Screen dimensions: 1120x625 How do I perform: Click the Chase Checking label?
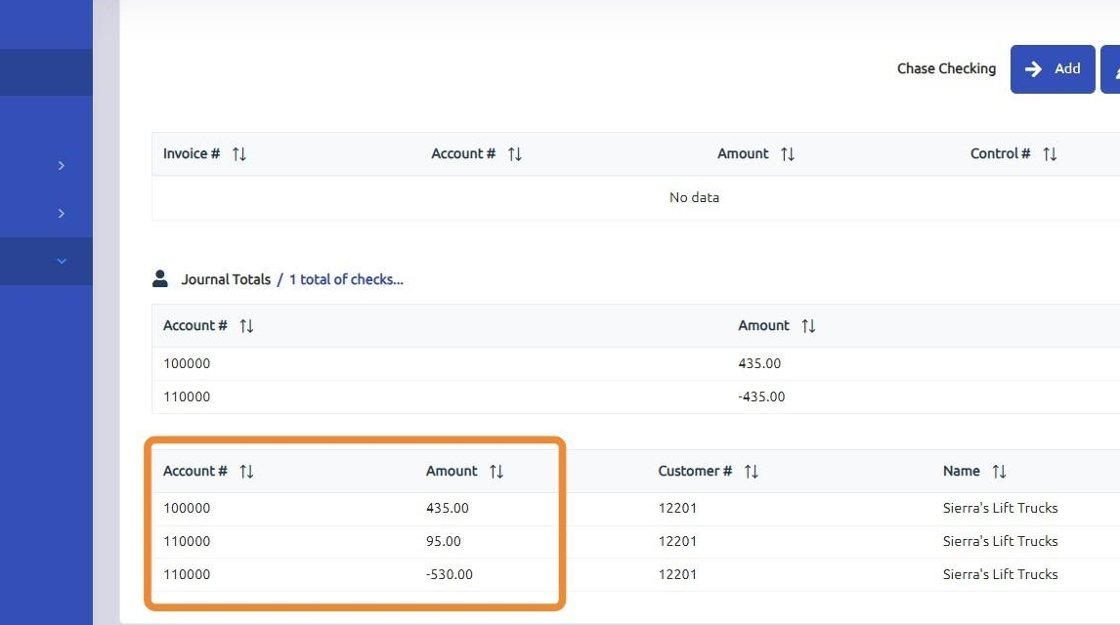(x=946, y=69)
